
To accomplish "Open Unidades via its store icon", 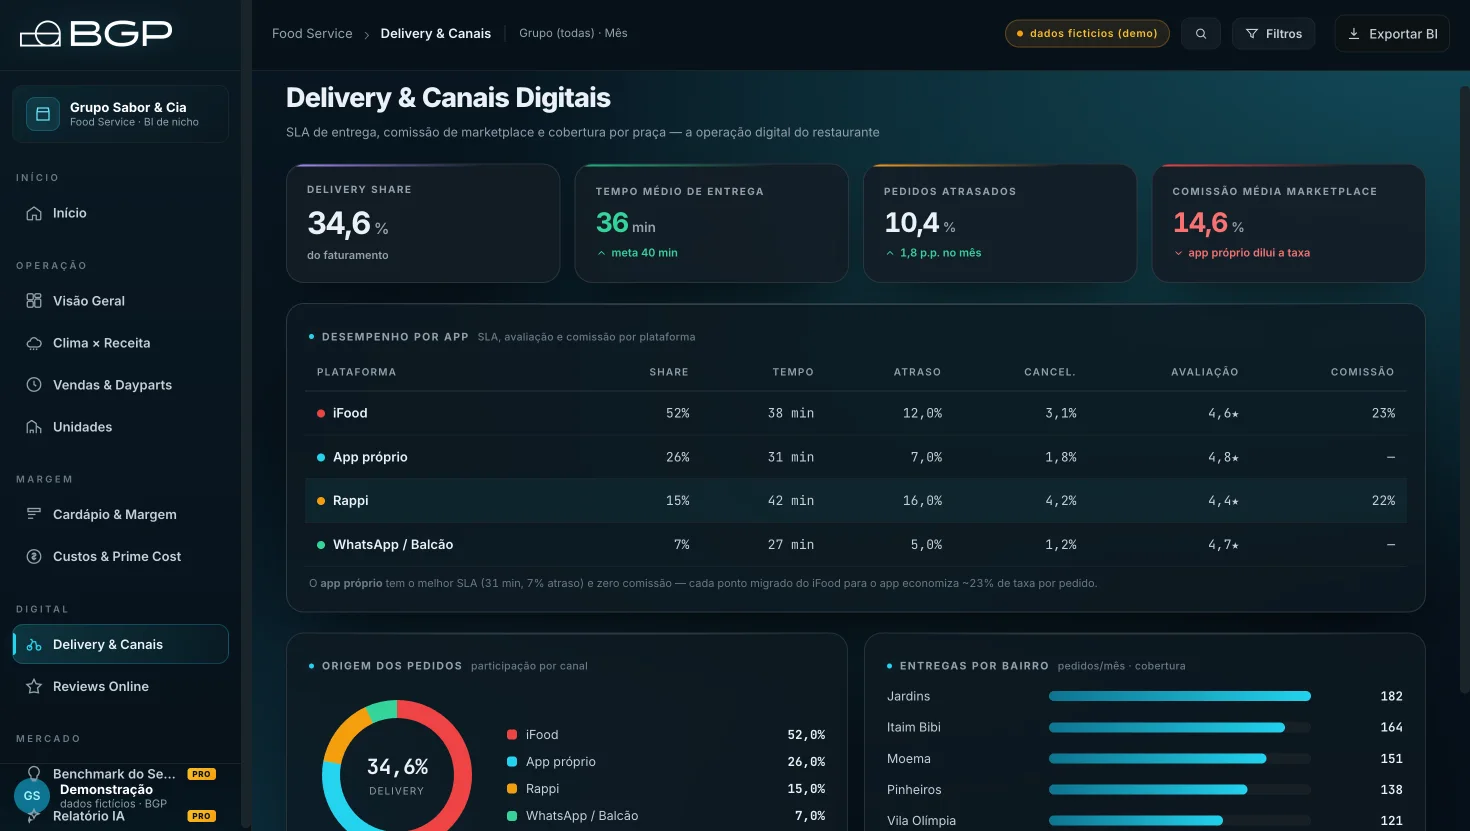I will [34, 427].
